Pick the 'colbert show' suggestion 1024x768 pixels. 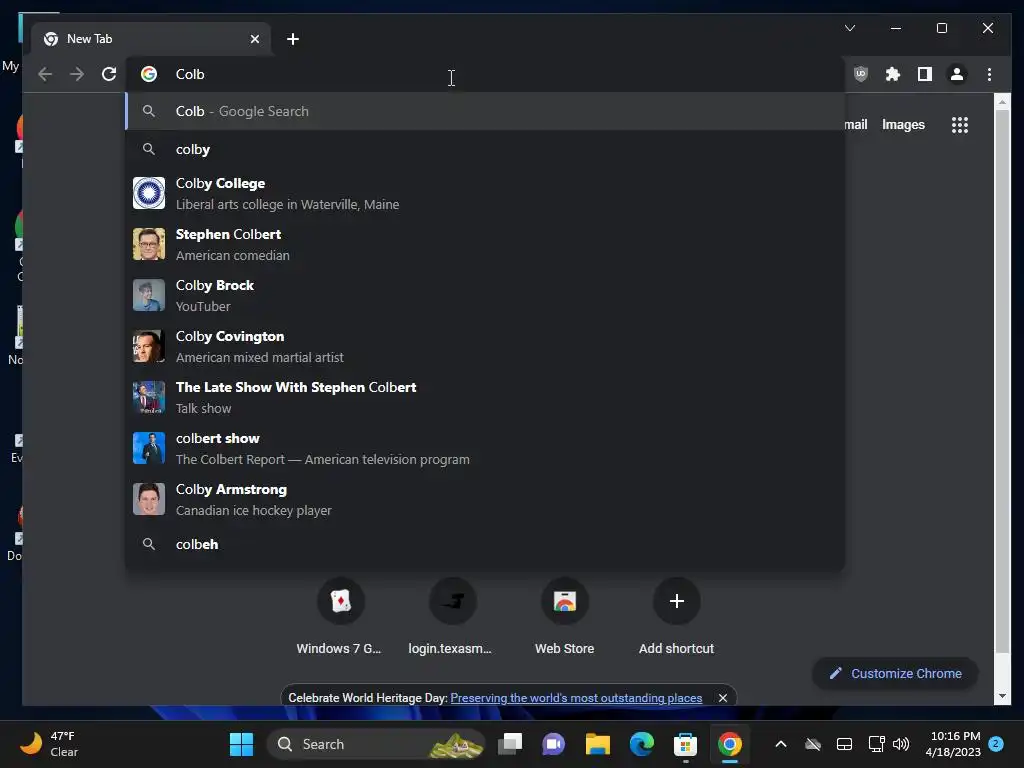tap(485, 448)
